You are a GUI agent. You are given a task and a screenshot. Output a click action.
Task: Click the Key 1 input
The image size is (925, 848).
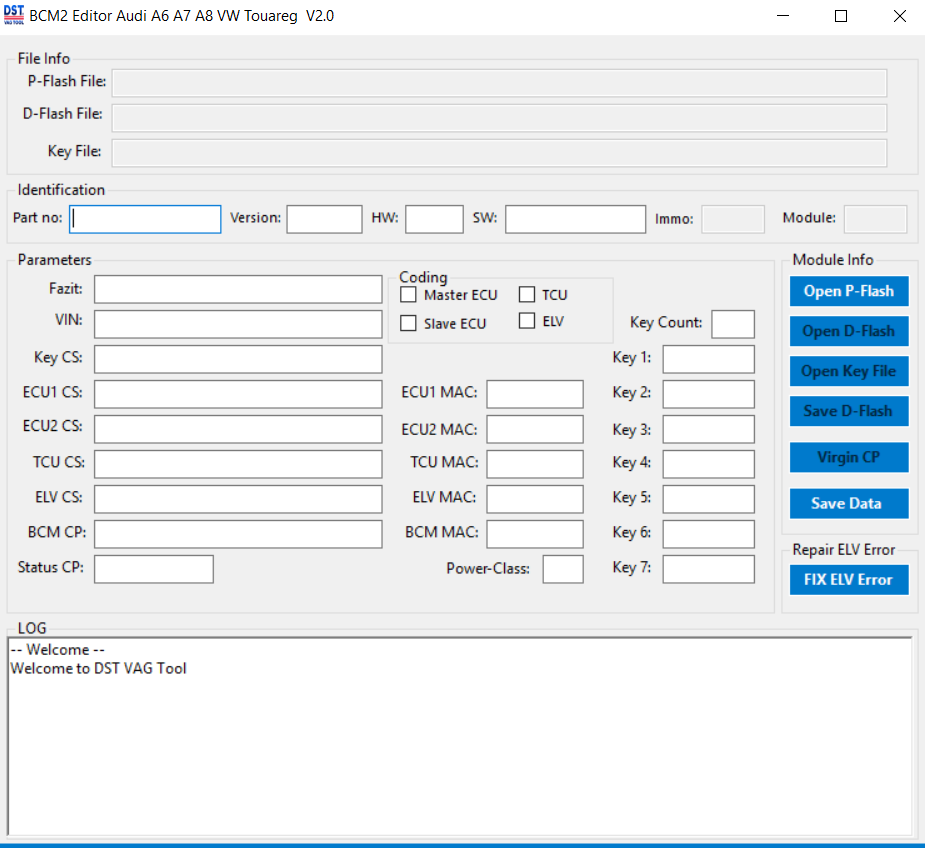(x=708, y=359)
